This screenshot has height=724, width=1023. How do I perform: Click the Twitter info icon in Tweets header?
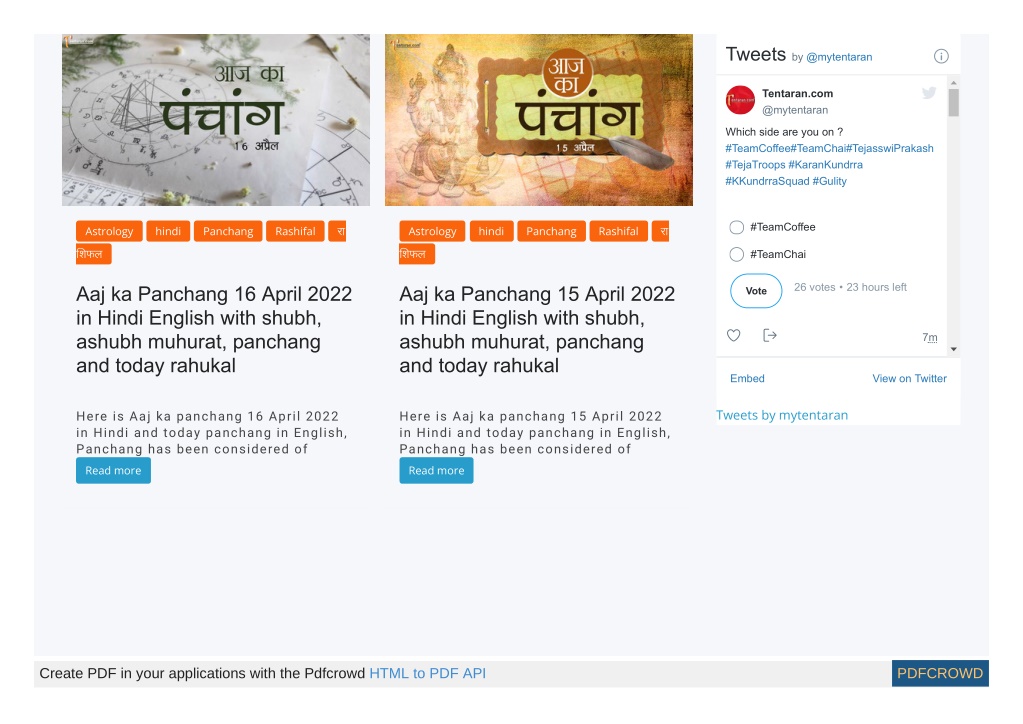(x=941, y=56)
